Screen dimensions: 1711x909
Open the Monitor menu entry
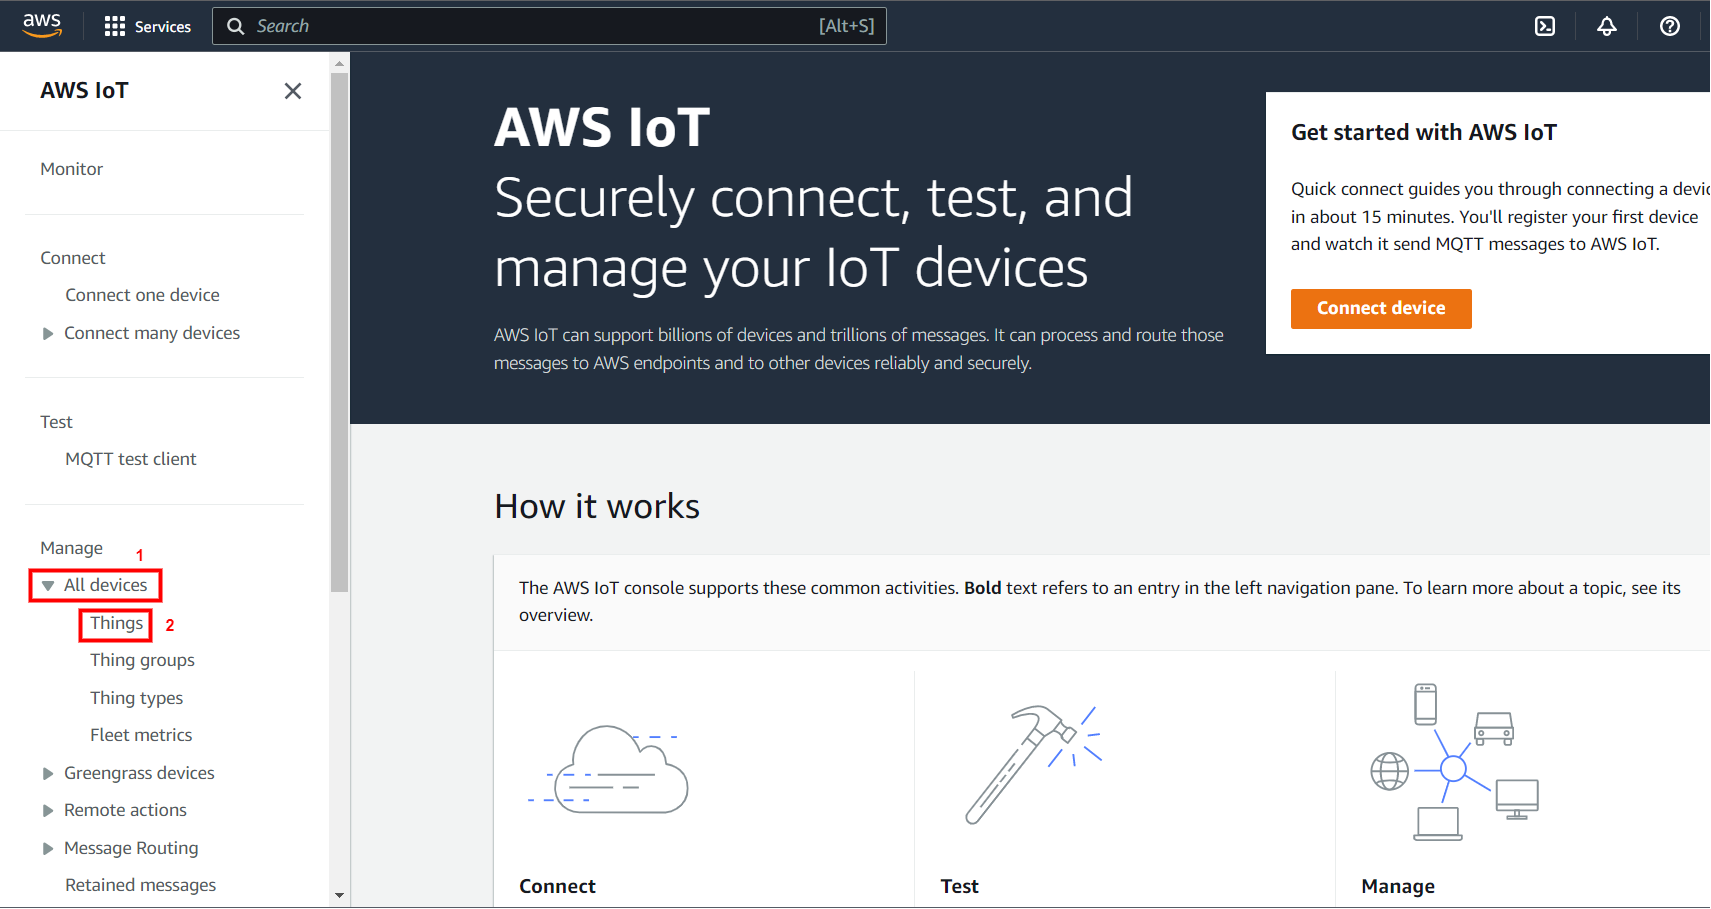(71, 168)
